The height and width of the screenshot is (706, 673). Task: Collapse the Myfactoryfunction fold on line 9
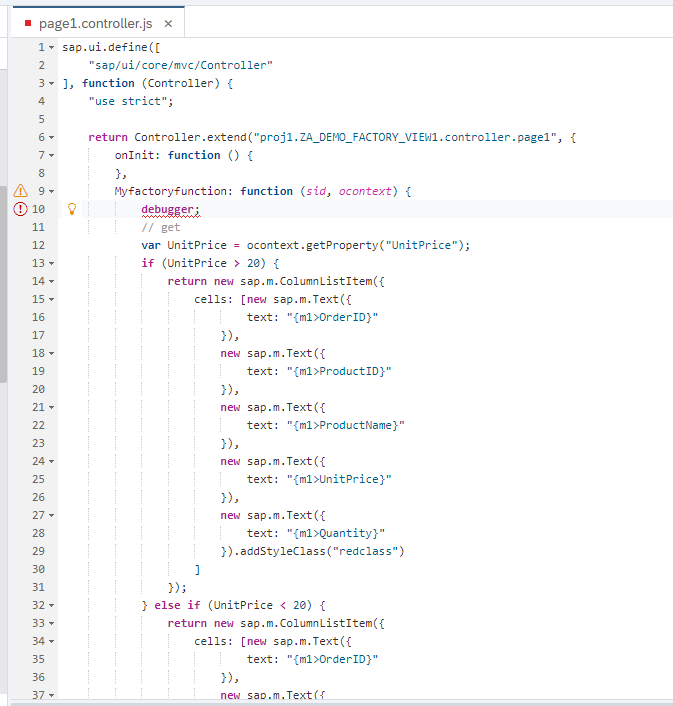click(51, 191)
